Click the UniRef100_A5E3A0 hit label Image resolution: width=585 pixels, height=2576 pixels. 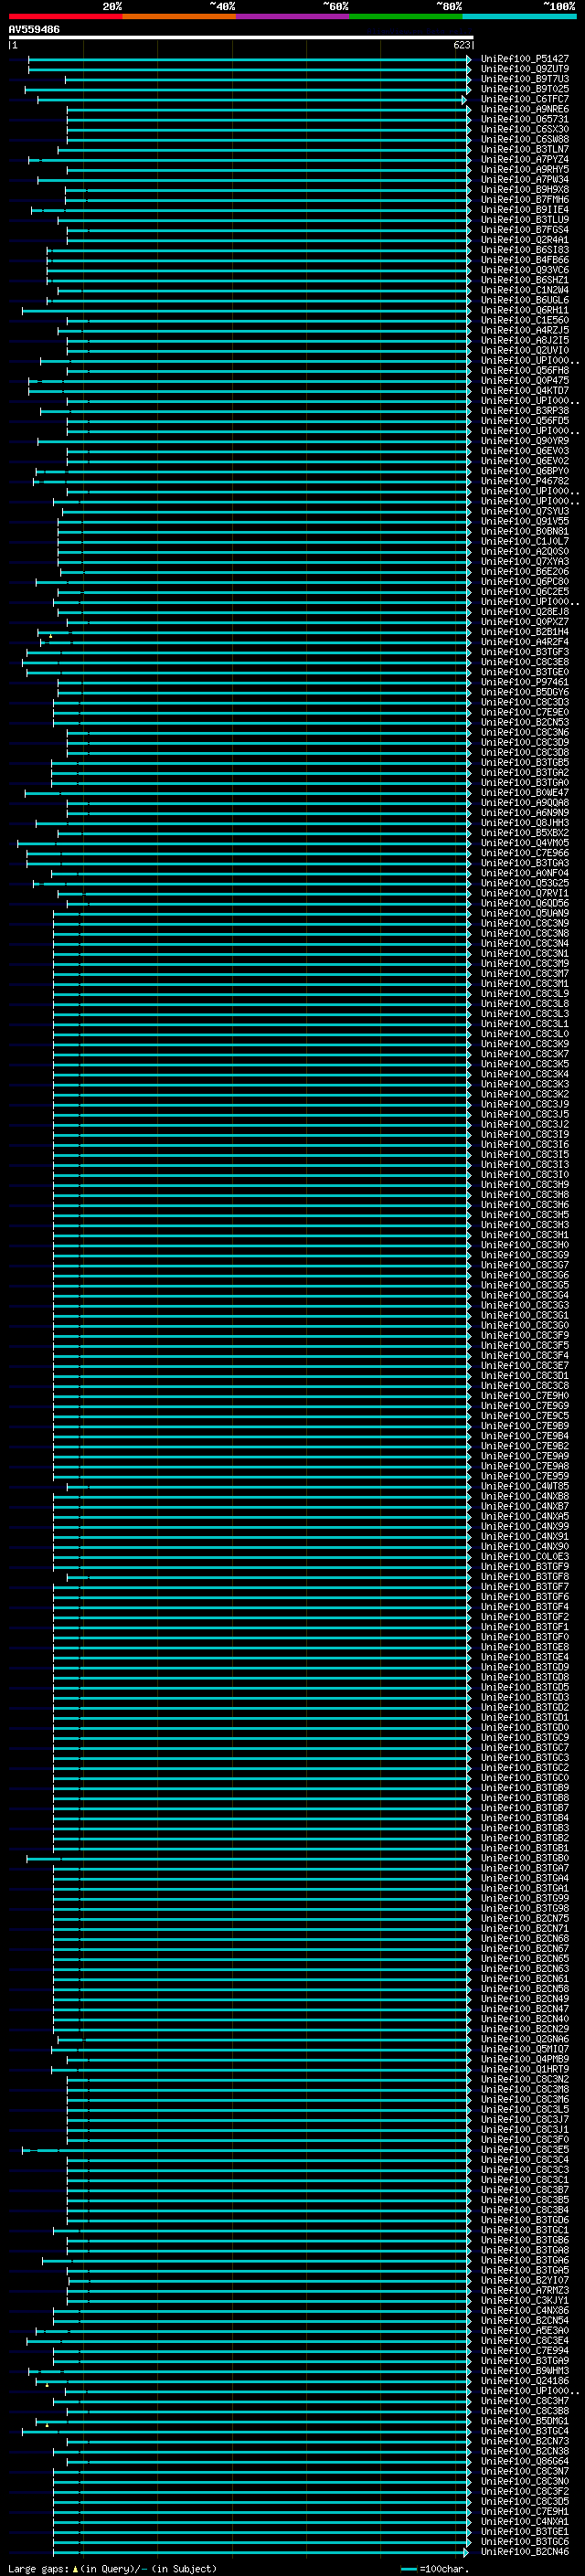(x=524, y=2331)
